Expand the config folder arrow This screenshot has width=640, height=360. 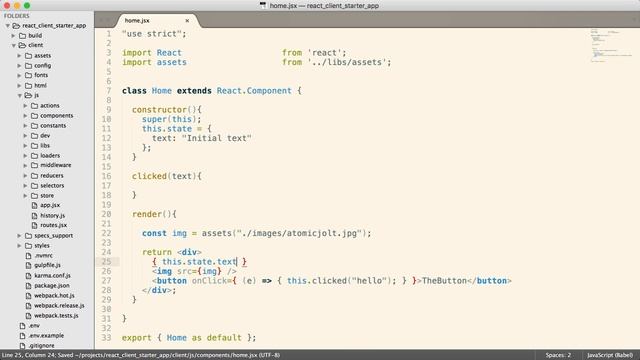[x=19, y=65]
